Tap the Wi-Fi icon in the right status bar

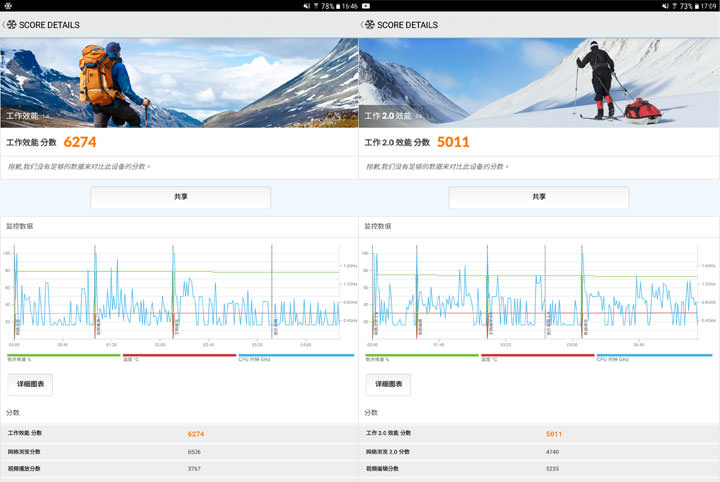(671, 6)
